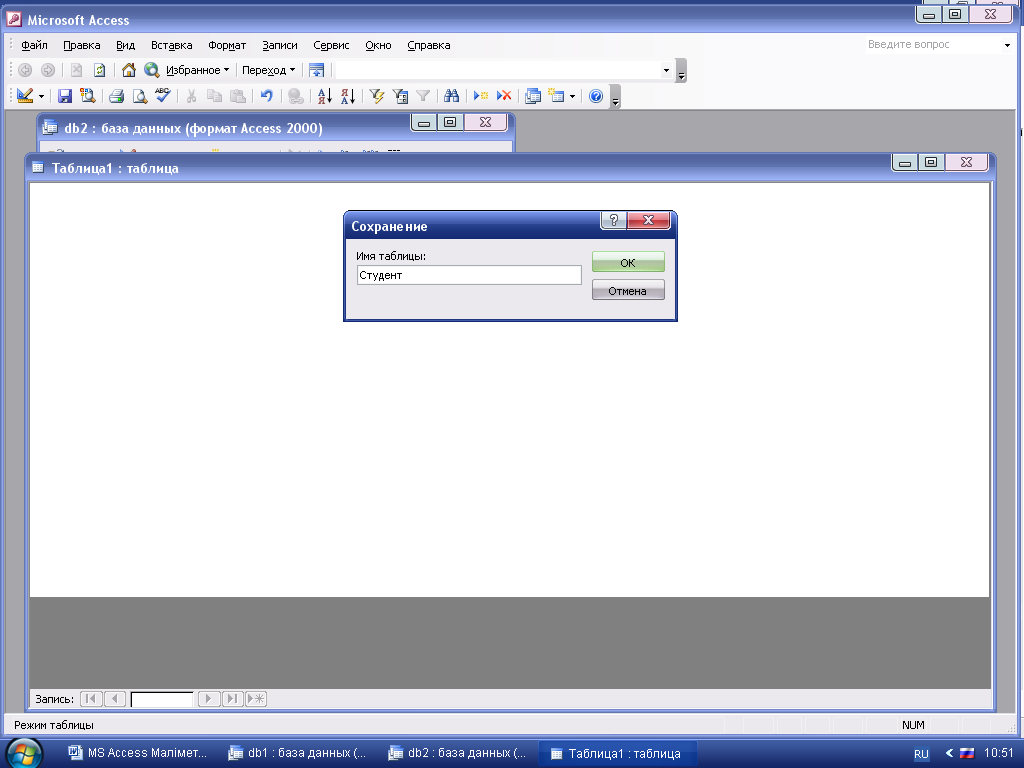Go to previous record navigation button
The width and height of the screenshot is (1024, 768).
coord(115,699)
